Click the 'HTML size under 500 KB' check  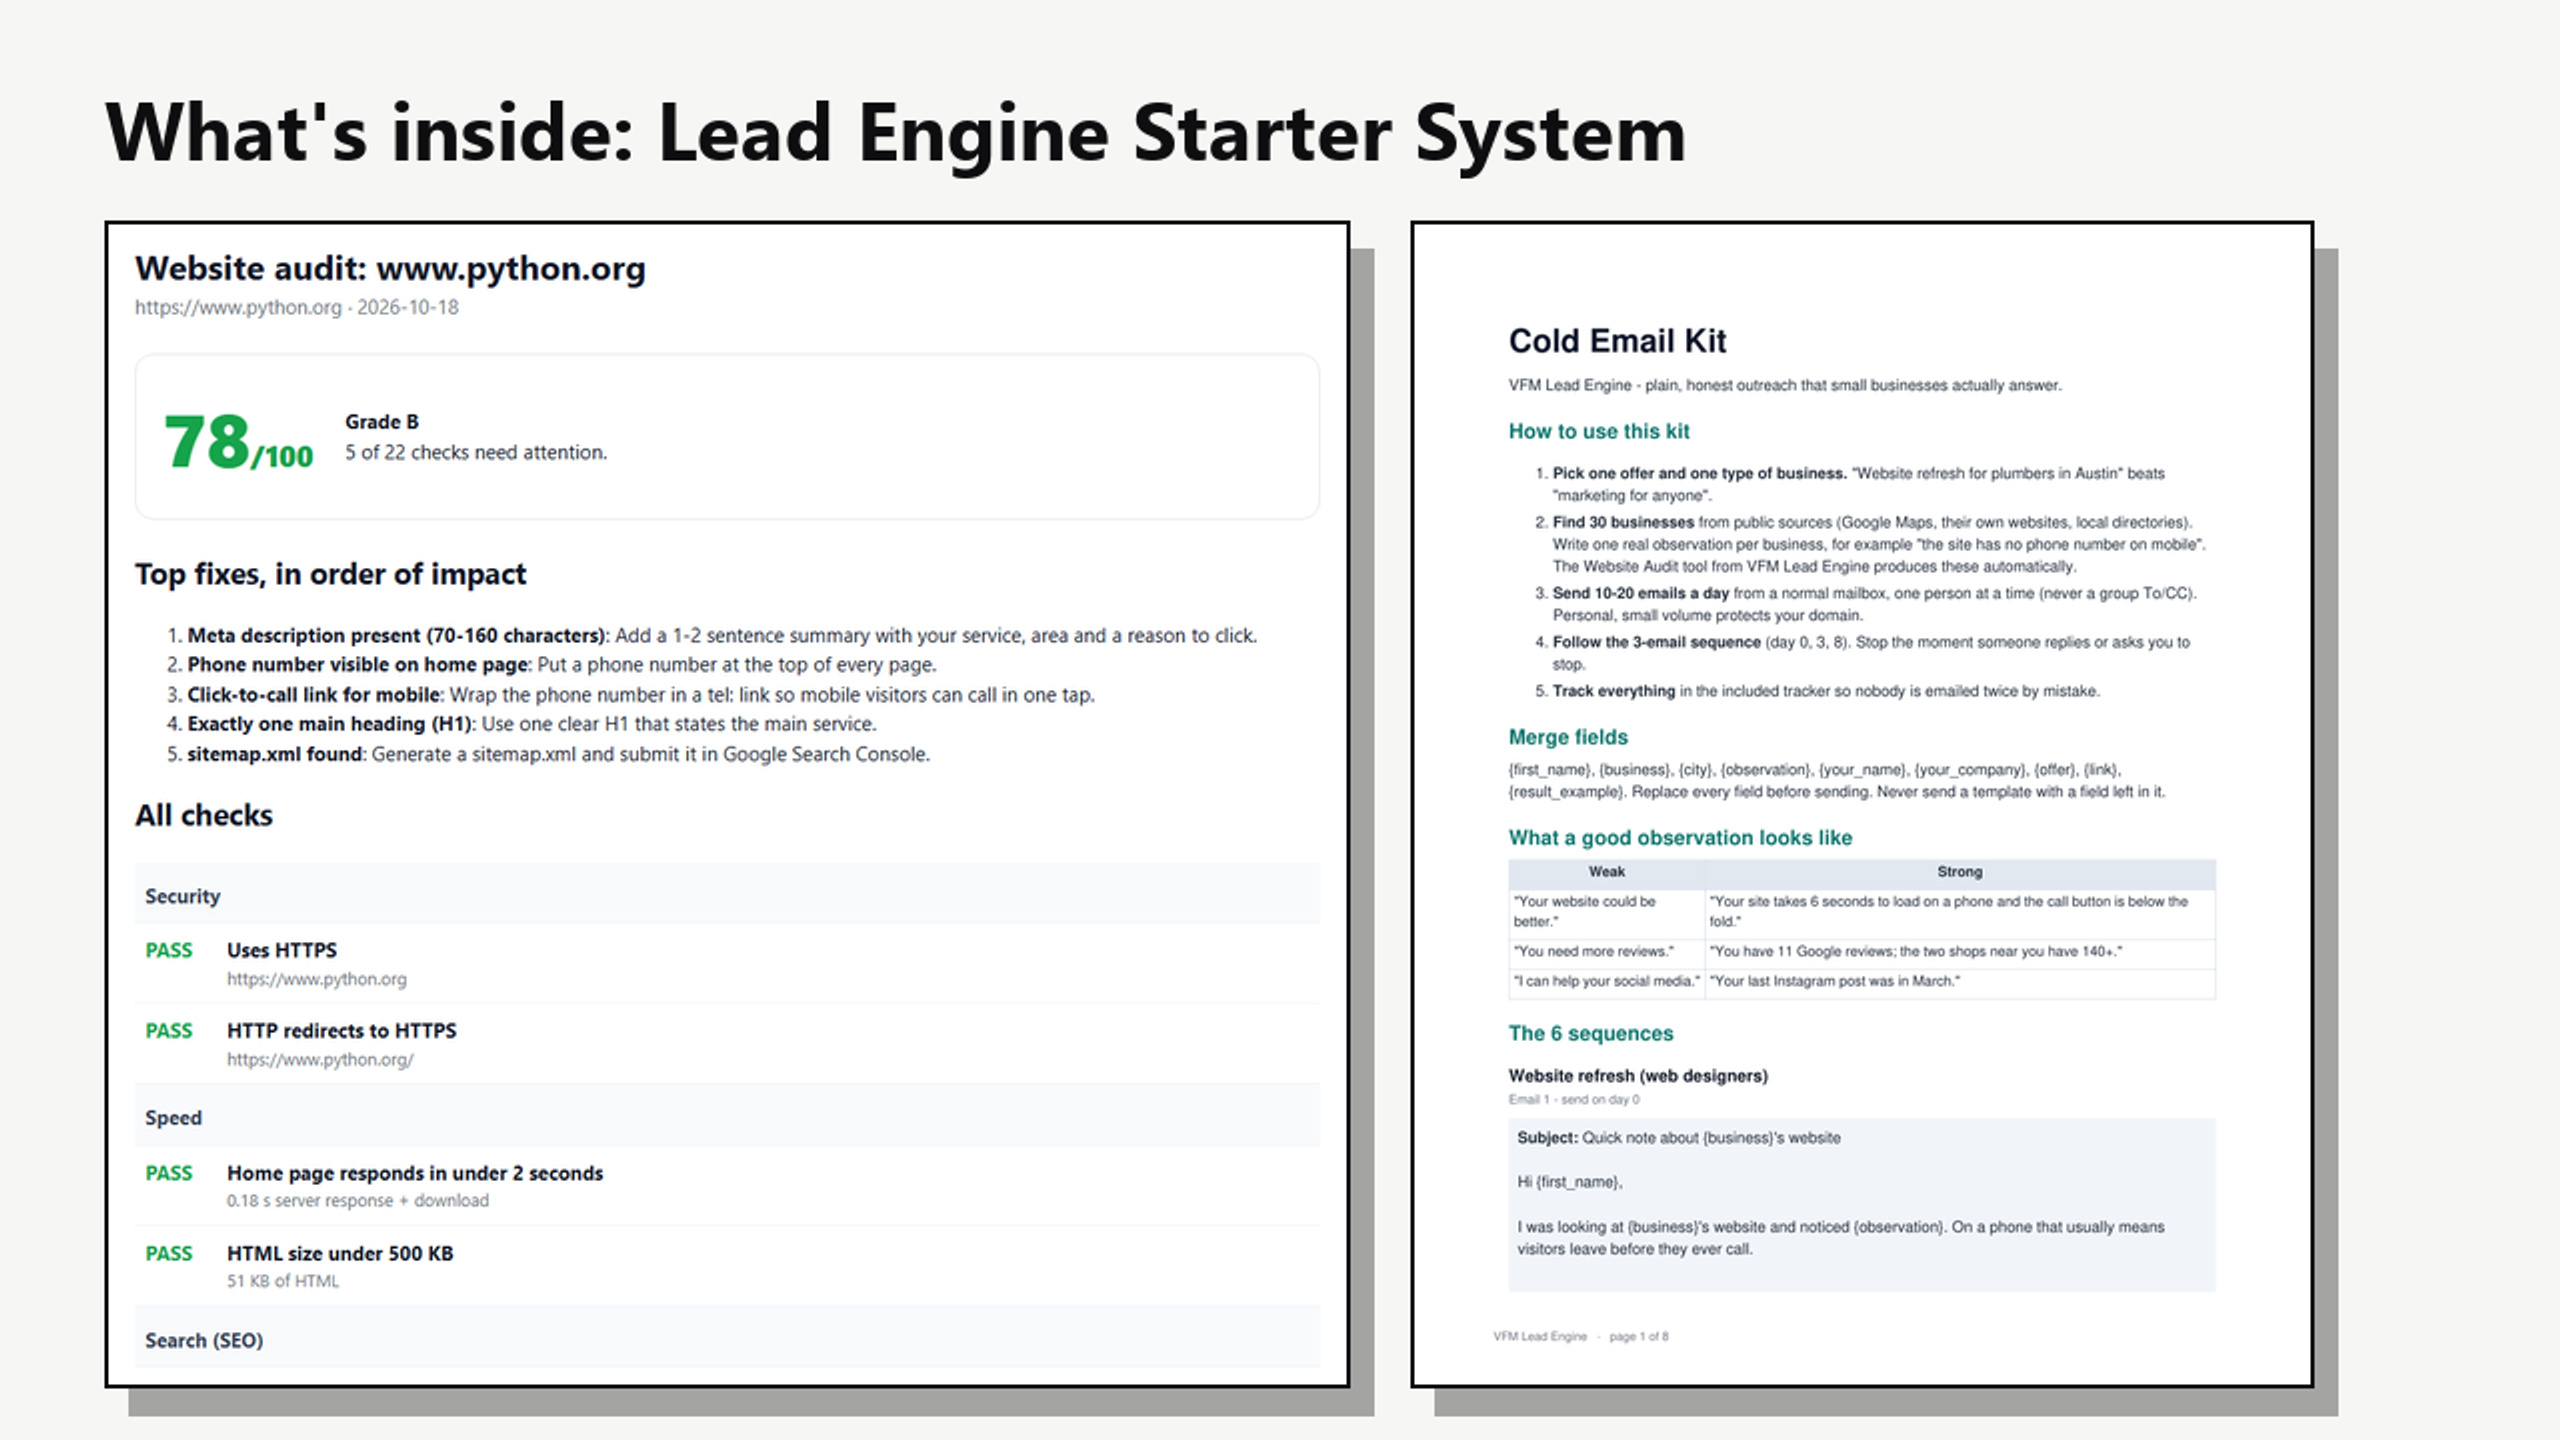tap(340, 1253)
